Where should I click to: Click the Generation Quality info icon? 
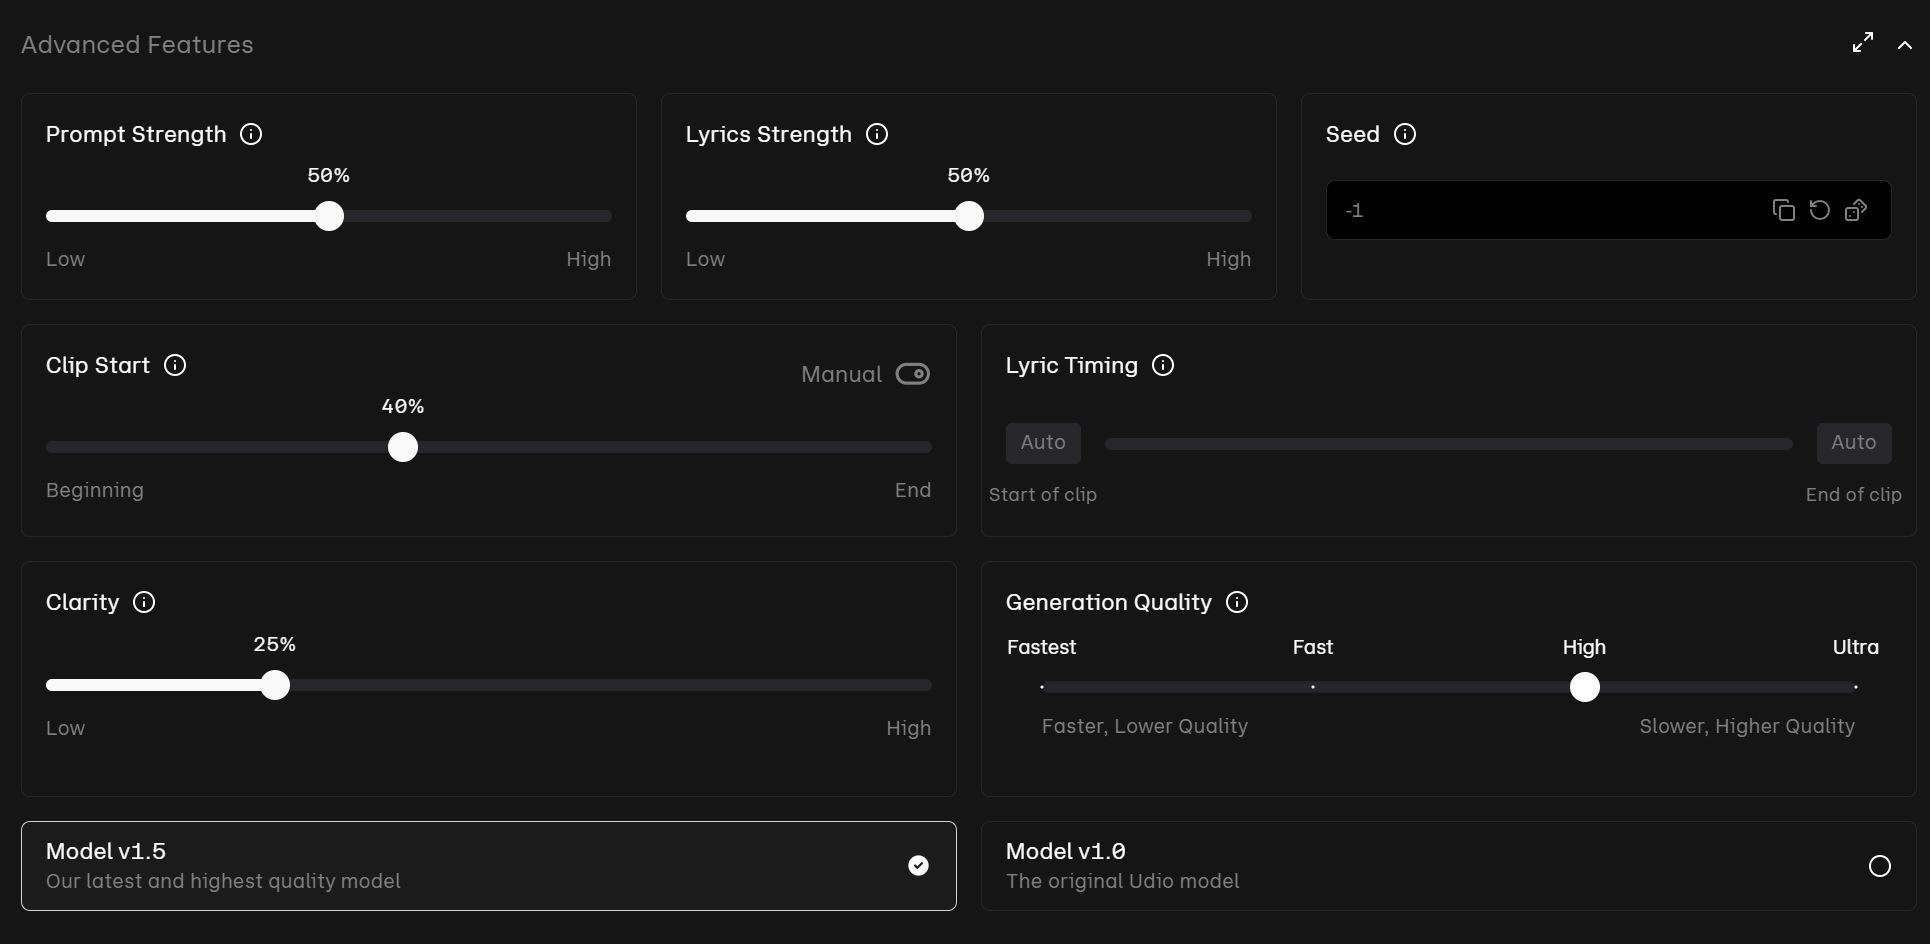click(x=1237, y=602)
